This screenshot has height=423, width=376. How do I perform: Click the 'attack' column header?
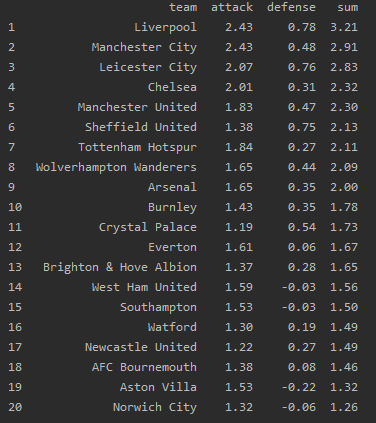pyautogui.click(x=232, y=7)
